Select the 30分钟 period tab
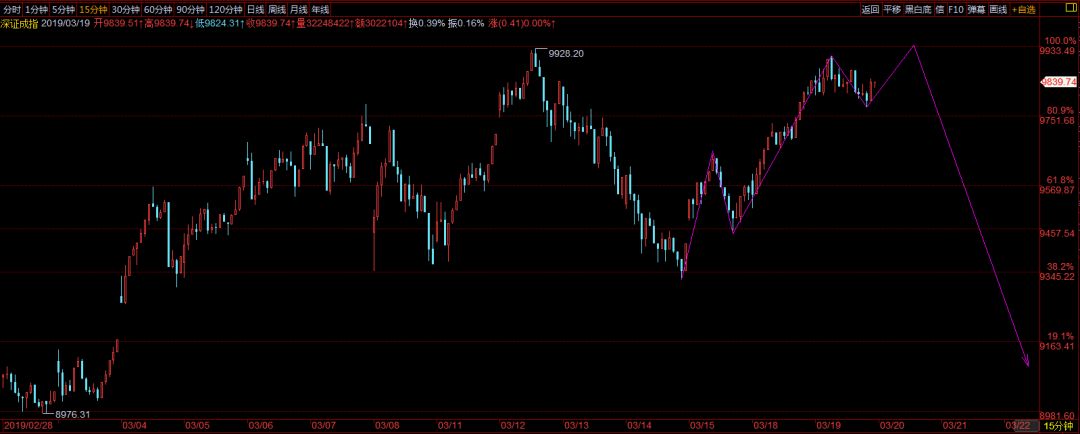Screen dimensions: 1080x434 [125, 10]
